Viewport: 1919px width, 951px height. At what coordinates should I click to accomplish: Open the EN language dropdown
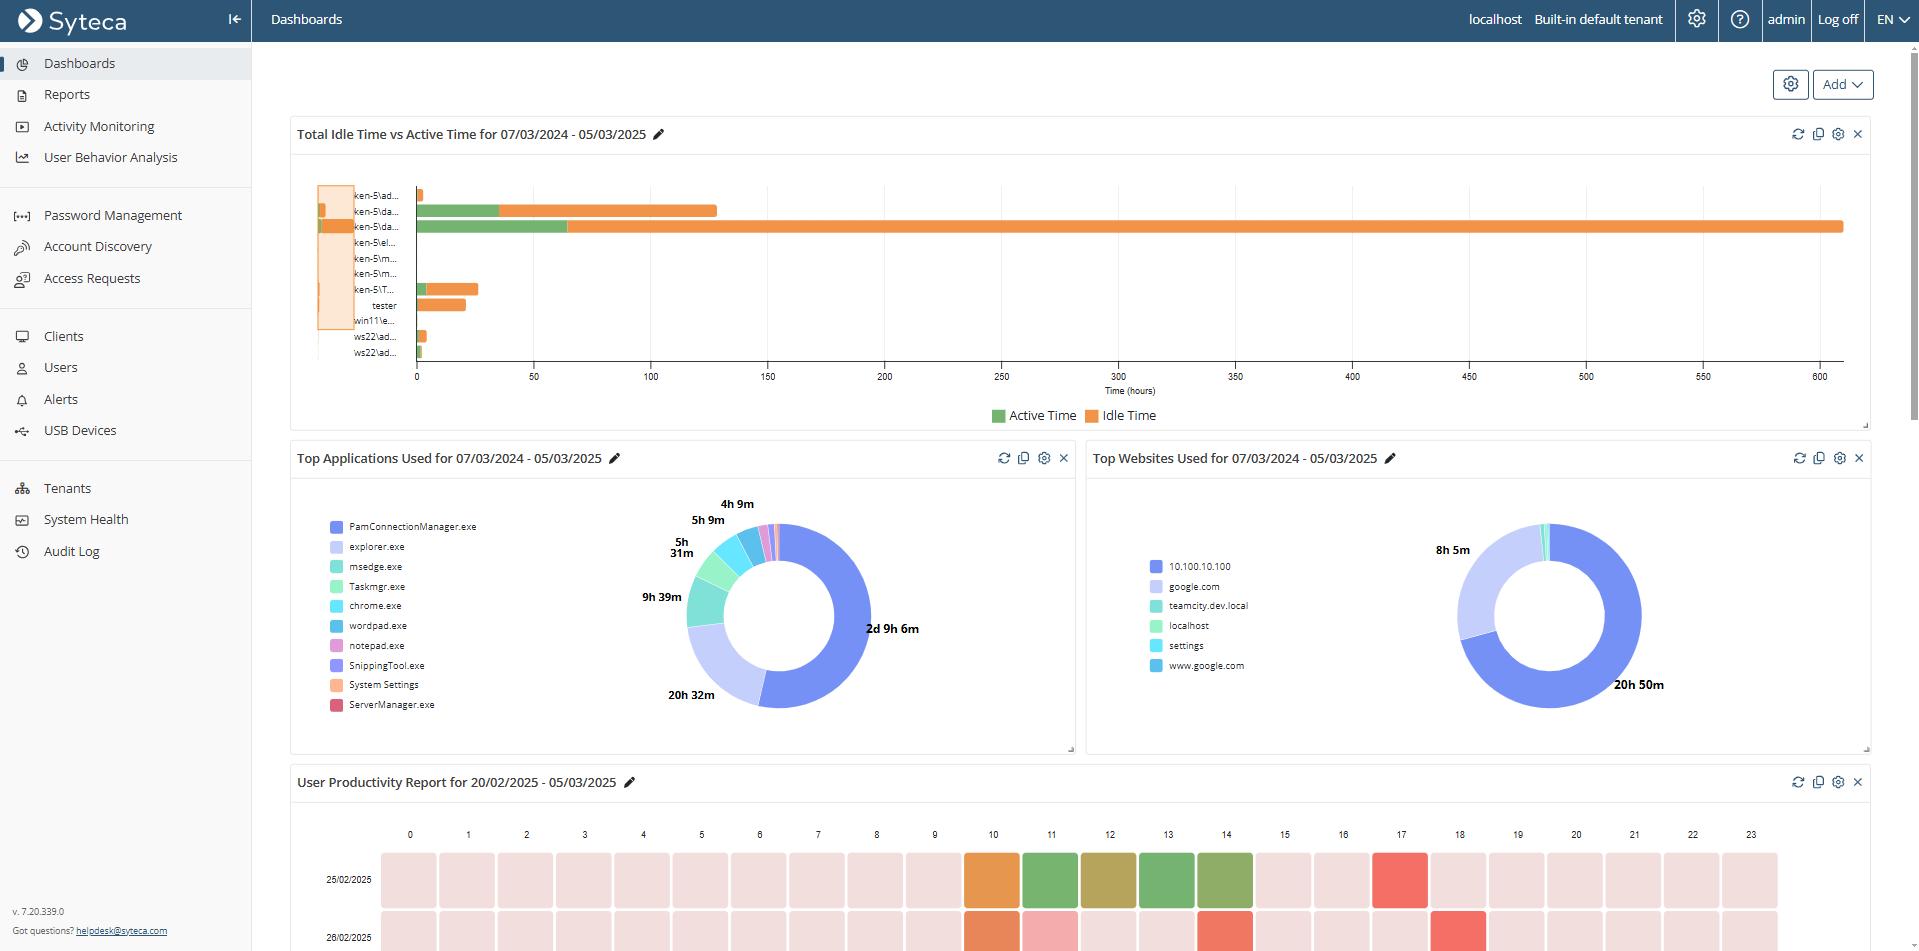(x=1892, y=19)
